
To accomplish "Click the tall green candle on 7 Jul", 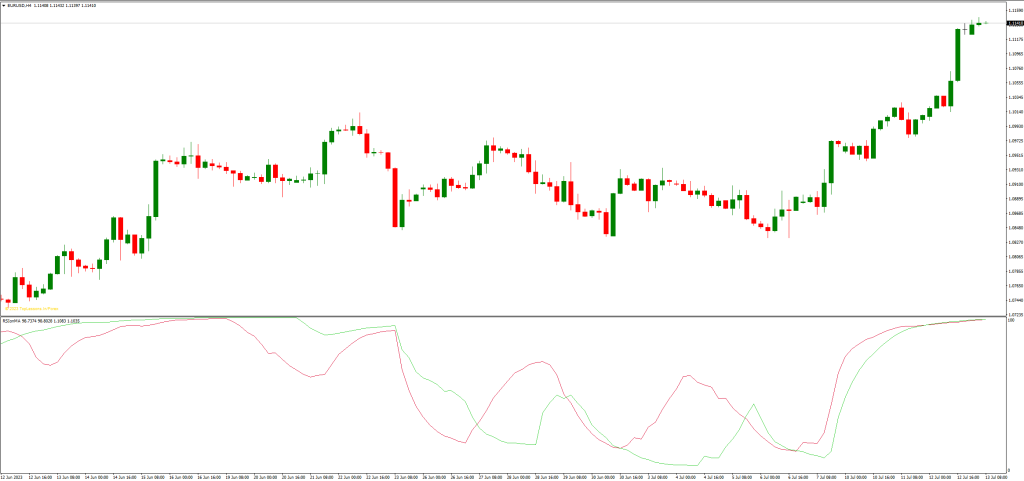I will pos(831,160).
